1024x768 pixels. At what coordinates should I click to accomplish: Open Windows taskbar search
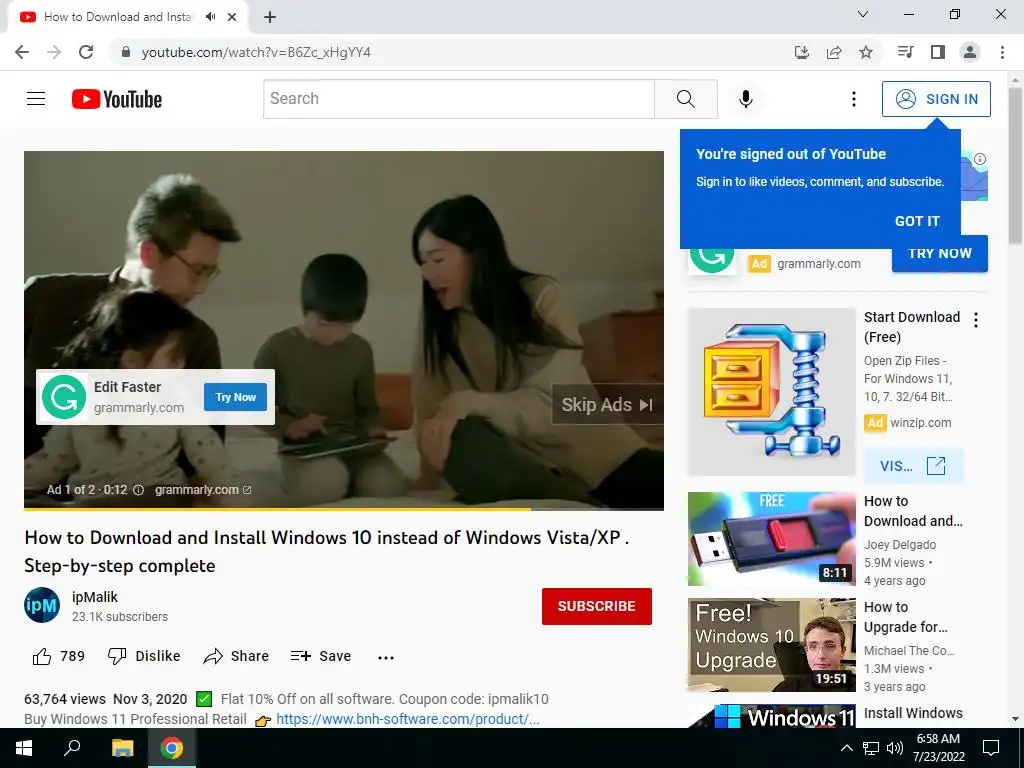tap(72, 748)
